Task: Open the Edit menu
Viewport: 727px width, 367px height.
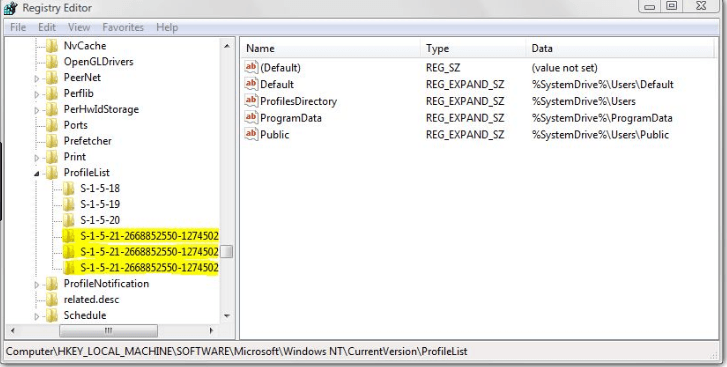Action: coord(47,27)
